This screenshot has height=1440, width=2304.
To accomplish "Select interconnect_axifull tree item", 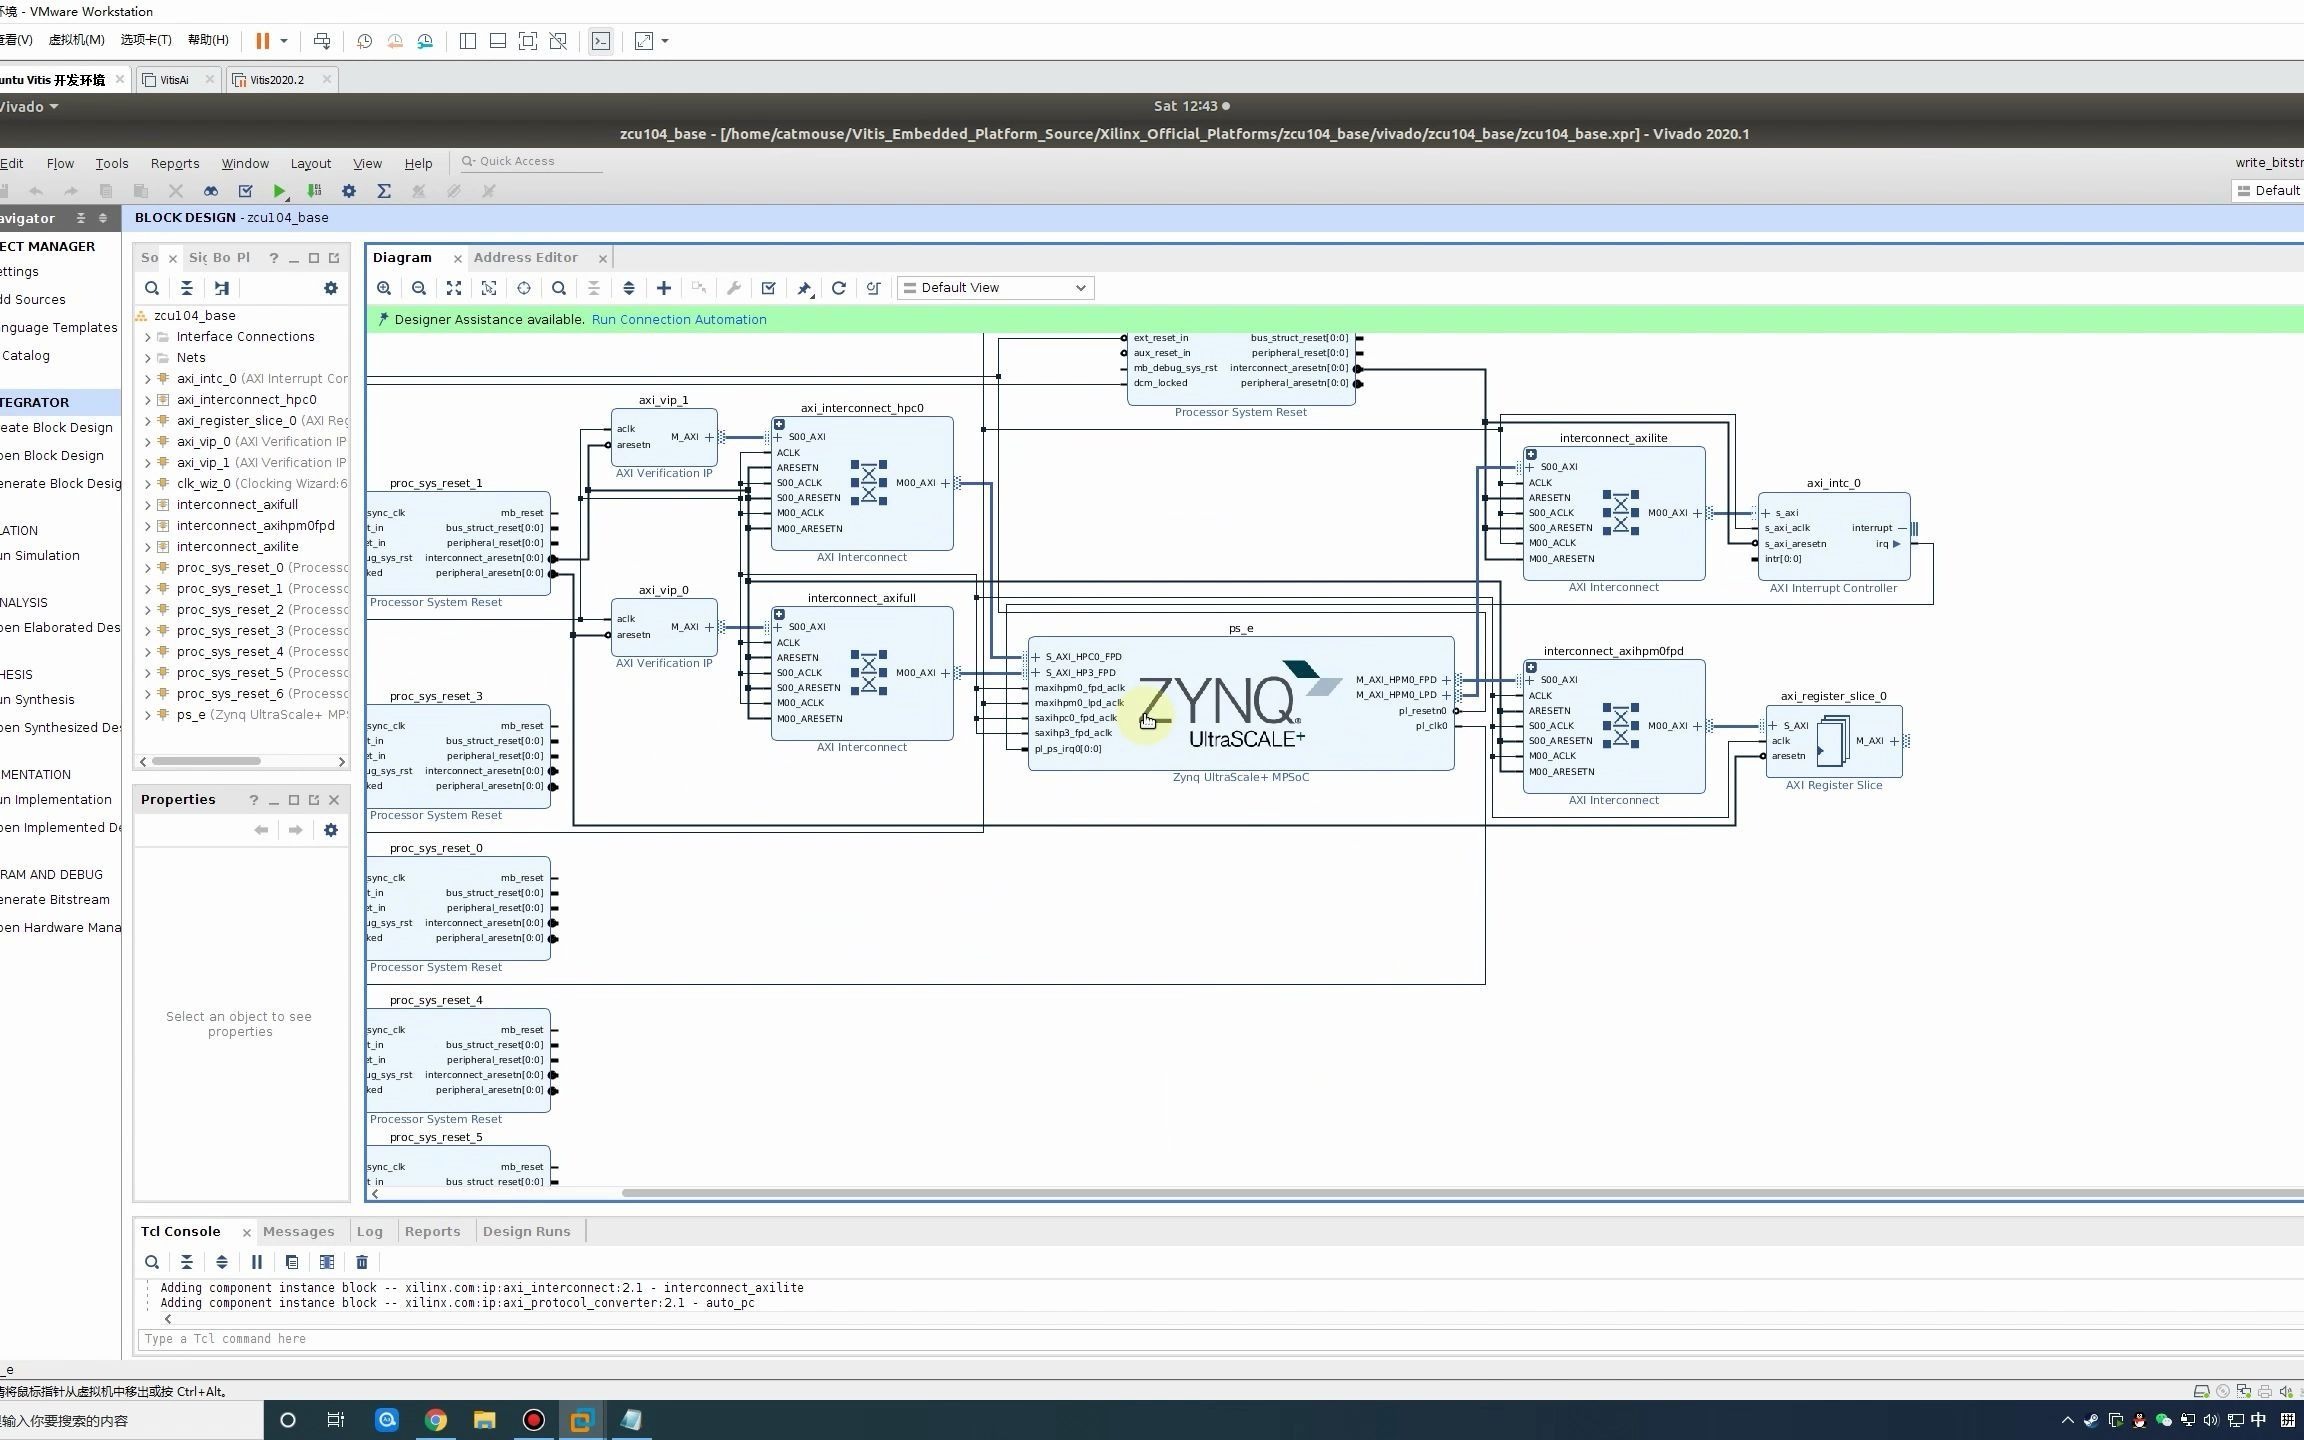I will click(237, 505).
